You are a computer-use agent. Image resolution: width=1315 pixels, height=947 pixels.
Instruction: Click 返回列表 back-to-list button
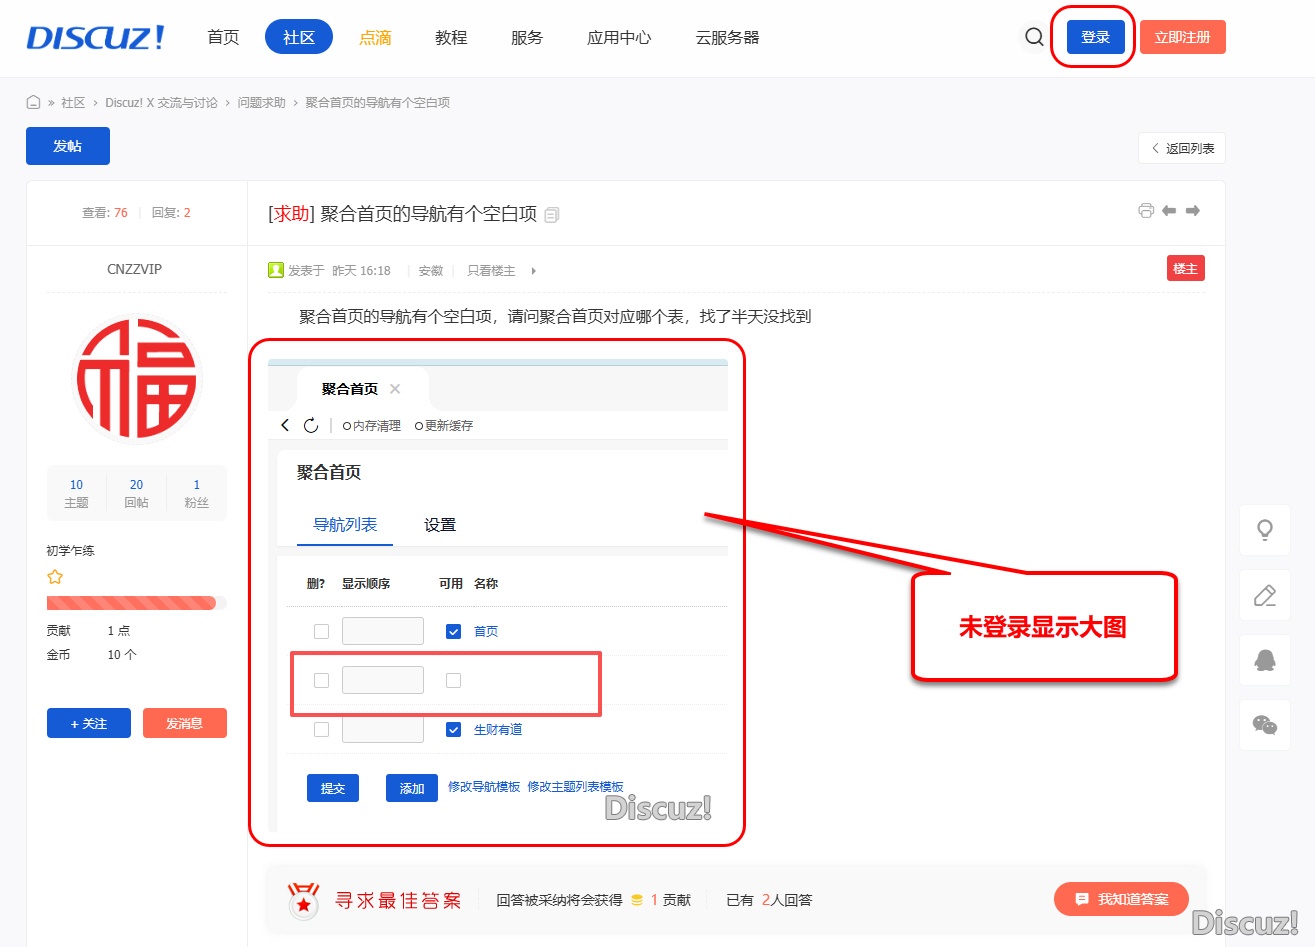[x=1181, y=148]
